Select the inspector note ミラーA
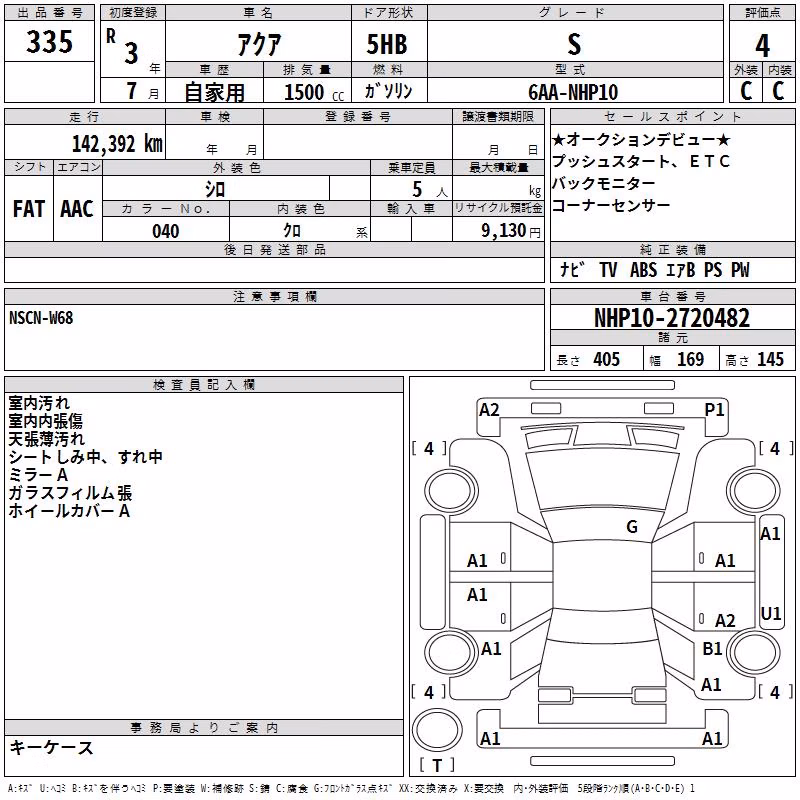The image size is (800, 800). [38, 475]
